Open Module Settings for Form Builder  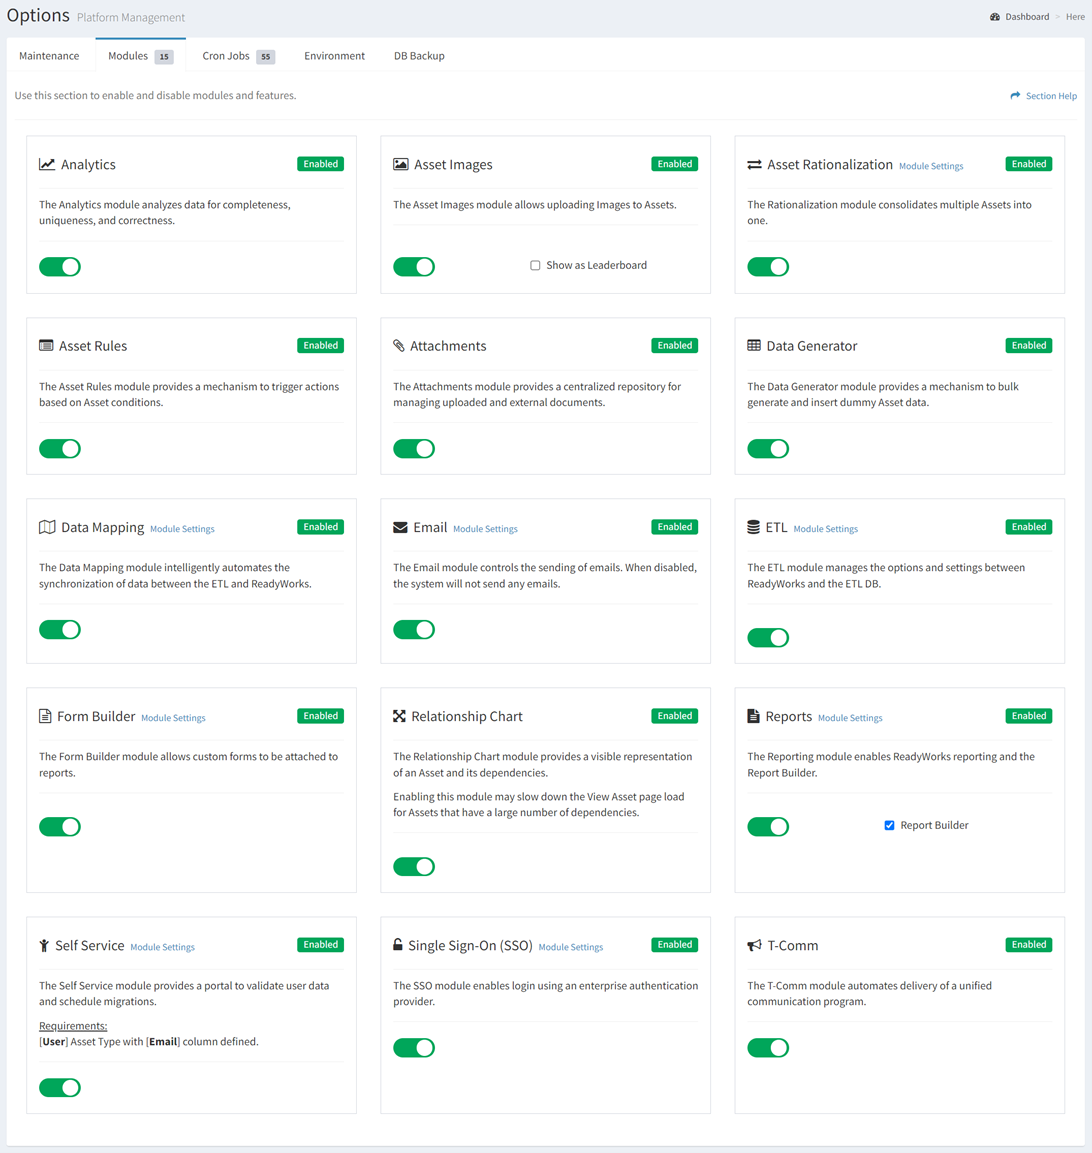(174, 718)
